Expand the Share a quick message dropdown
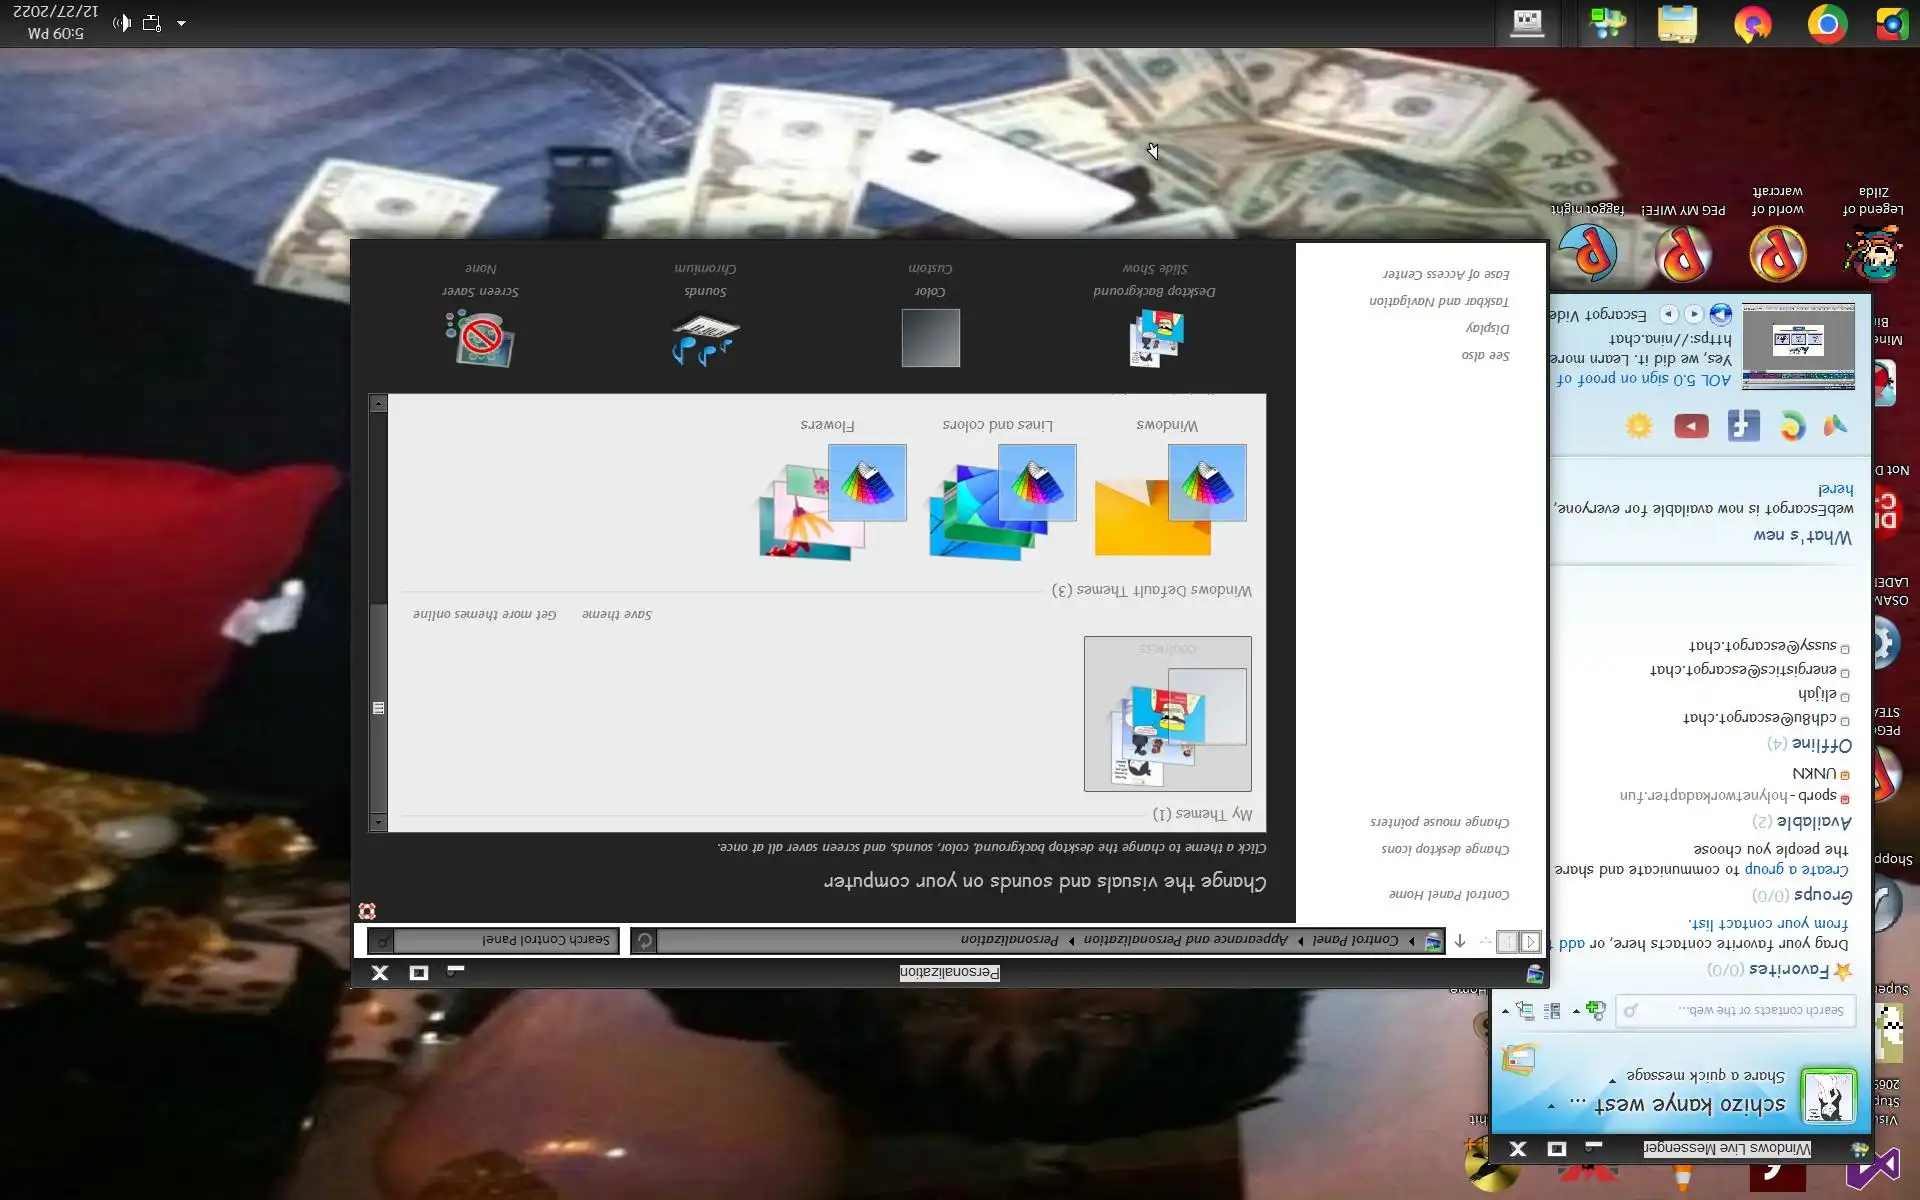The image size is (1920, 1200). click(x=1612, y=1080)
